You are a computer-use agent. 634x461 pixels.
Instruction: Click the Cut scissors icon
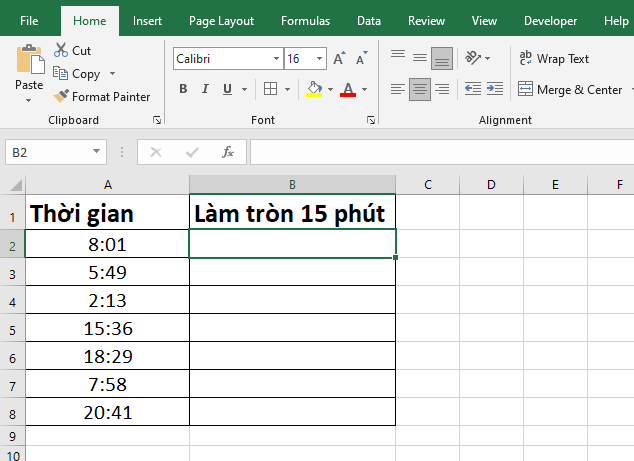[x=61, y=50]
